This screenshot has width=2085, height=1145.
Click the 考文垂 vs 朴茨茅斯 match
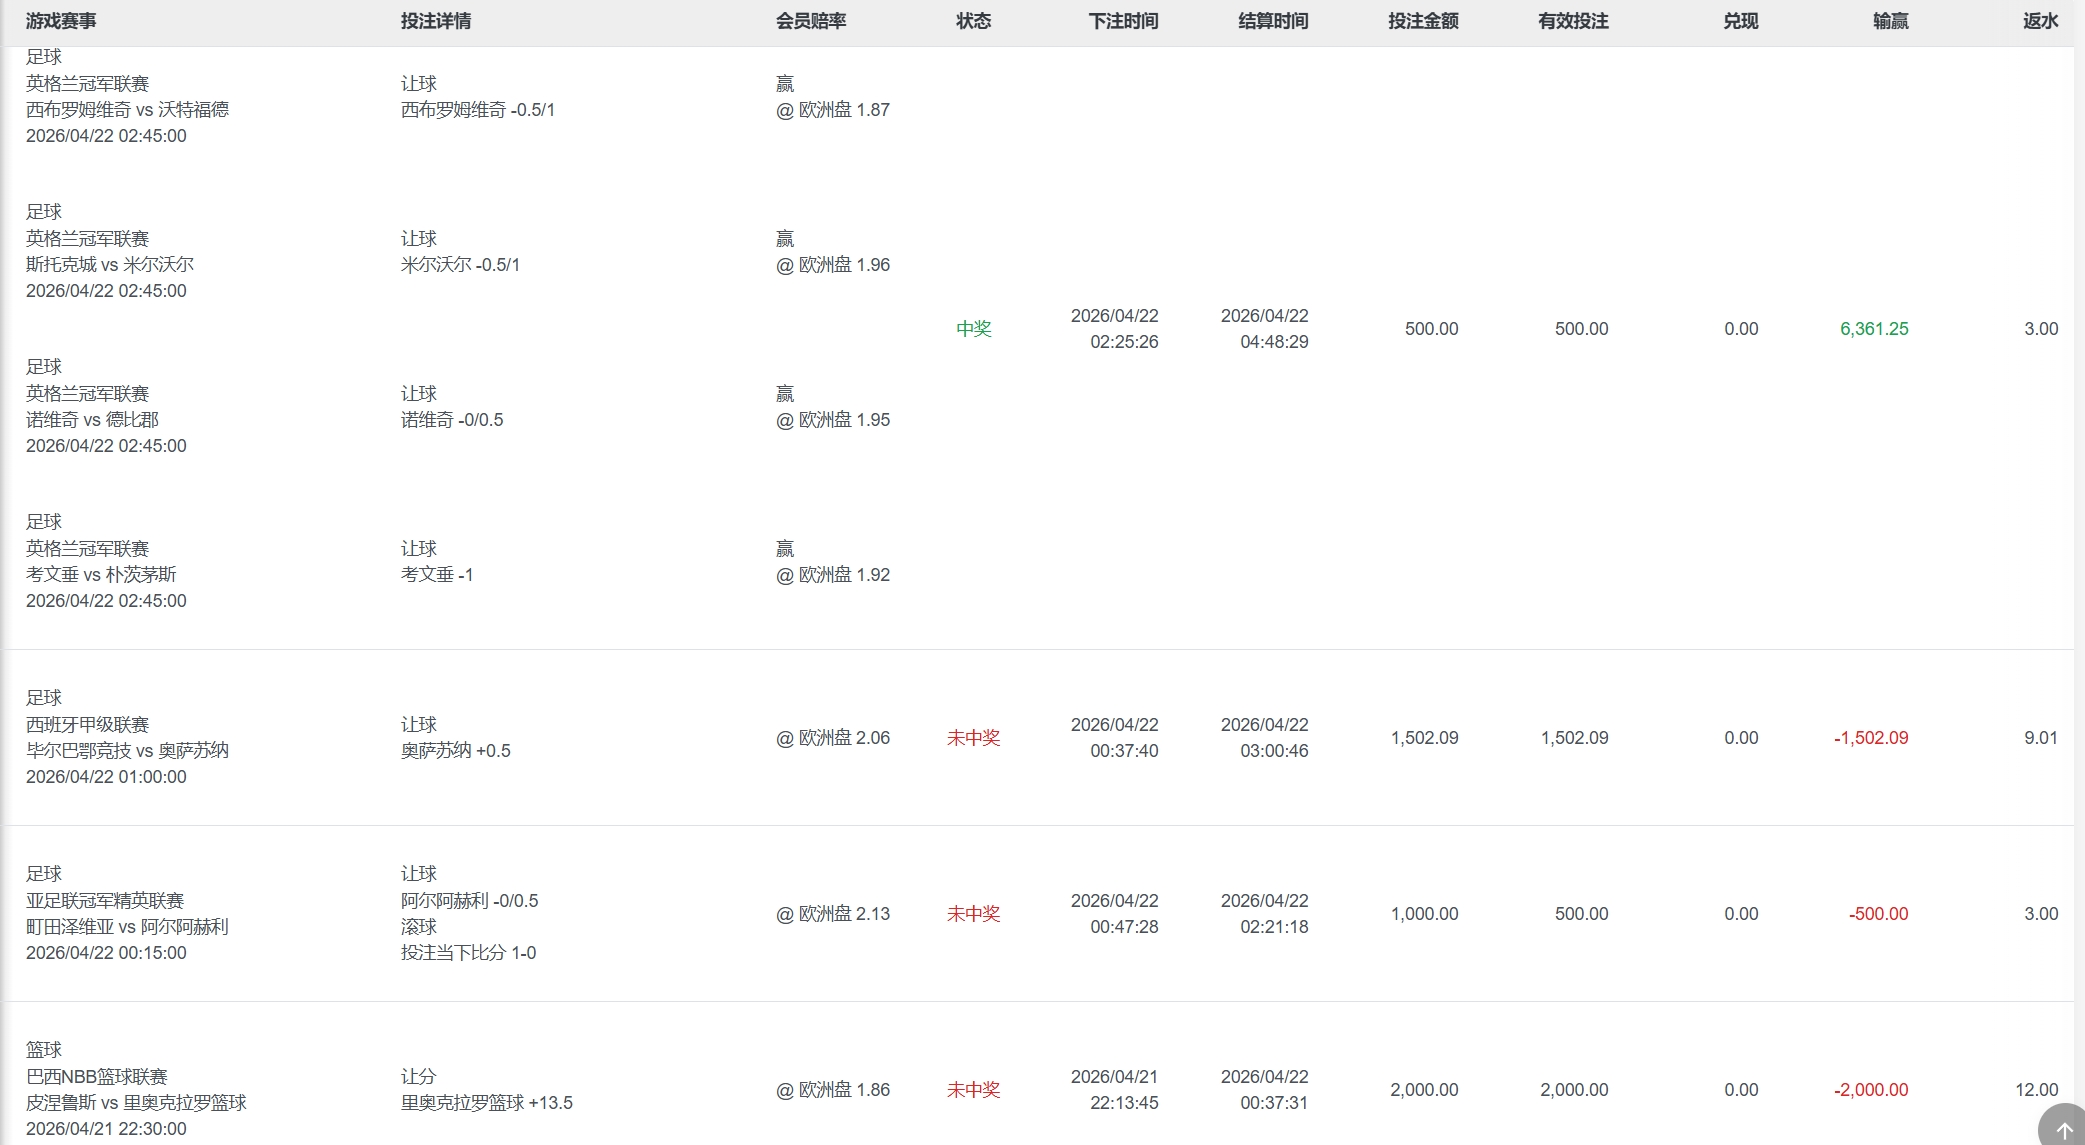[101, 575]
